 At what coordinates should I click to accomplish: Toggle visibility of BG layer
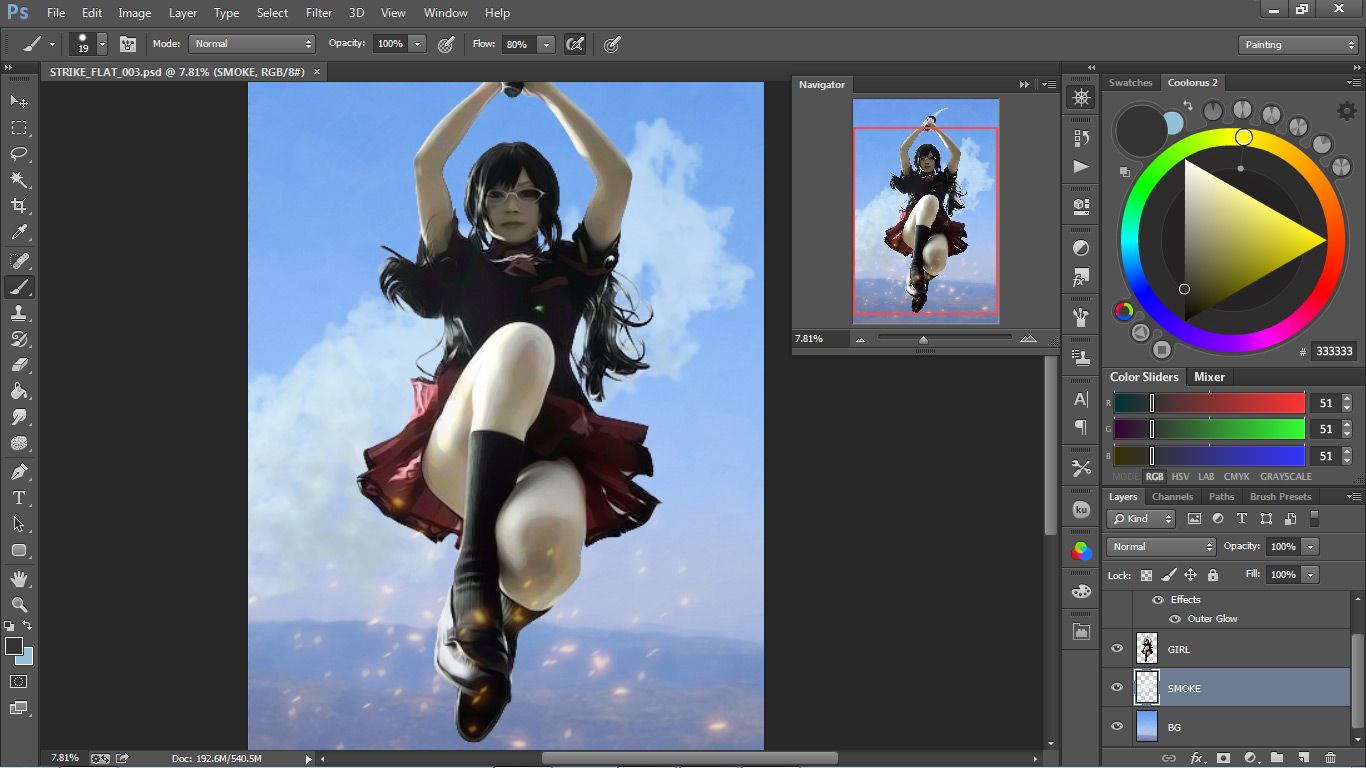[1117, 727]
